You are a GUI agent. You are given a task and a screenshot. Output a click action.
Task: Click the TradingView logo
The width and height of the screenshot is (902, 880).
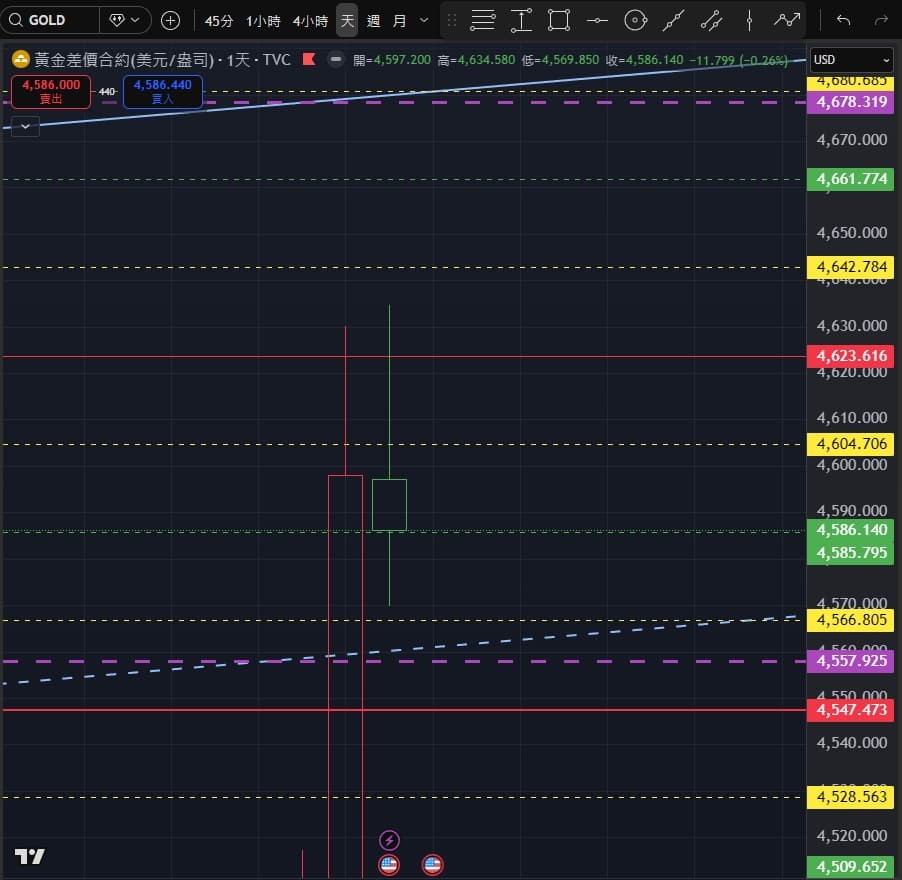click(x=29, y=856)
